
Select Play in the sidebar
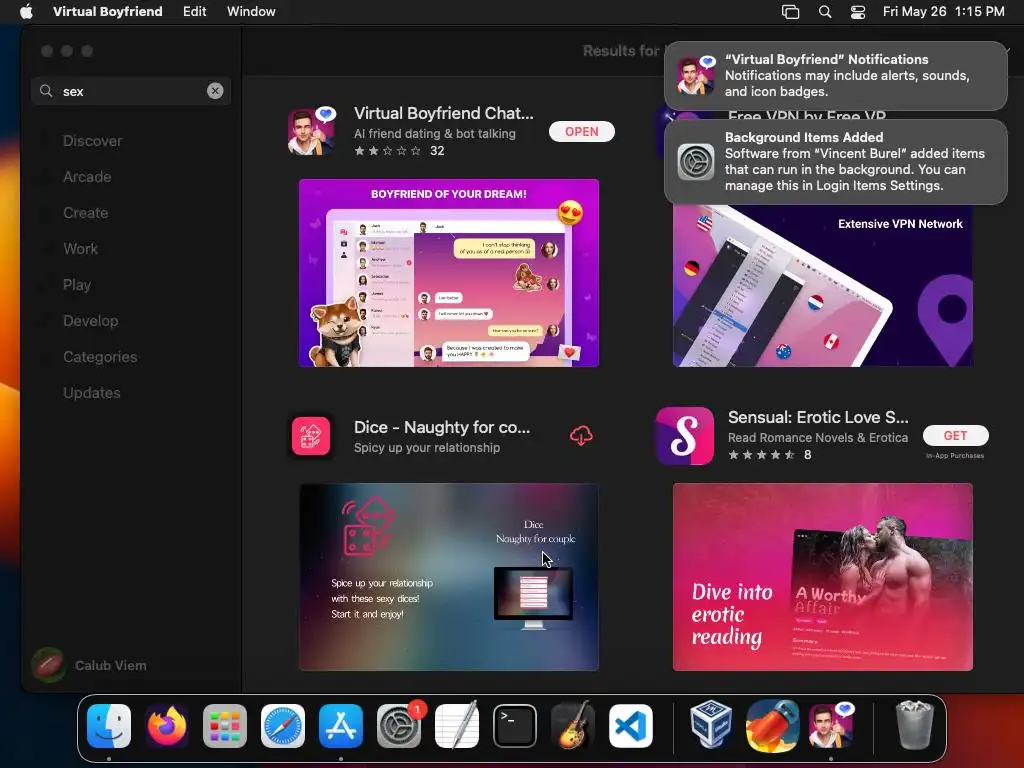[x=77, y=285]
